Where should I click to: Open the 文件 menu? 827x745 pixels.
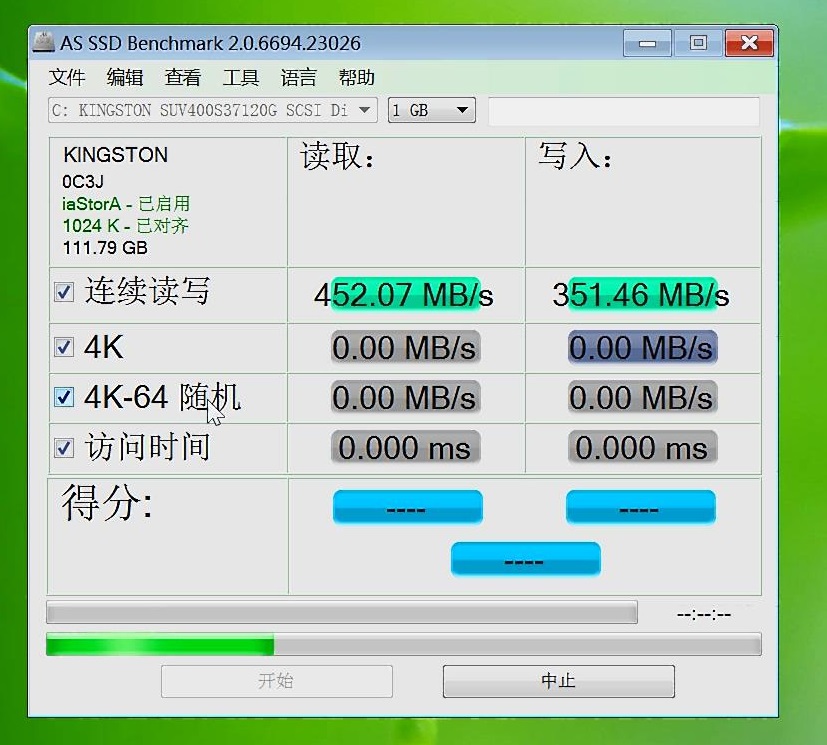(x=66, y=78)
